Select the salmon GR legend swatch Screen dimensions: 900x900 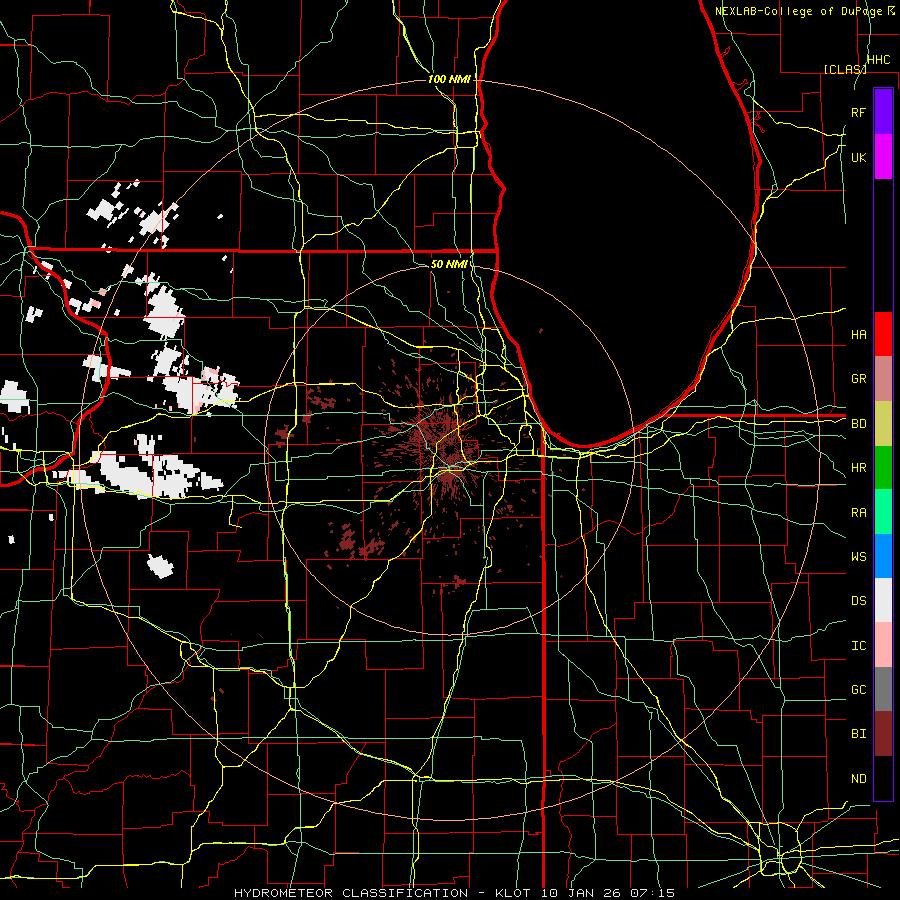(883, 378)
